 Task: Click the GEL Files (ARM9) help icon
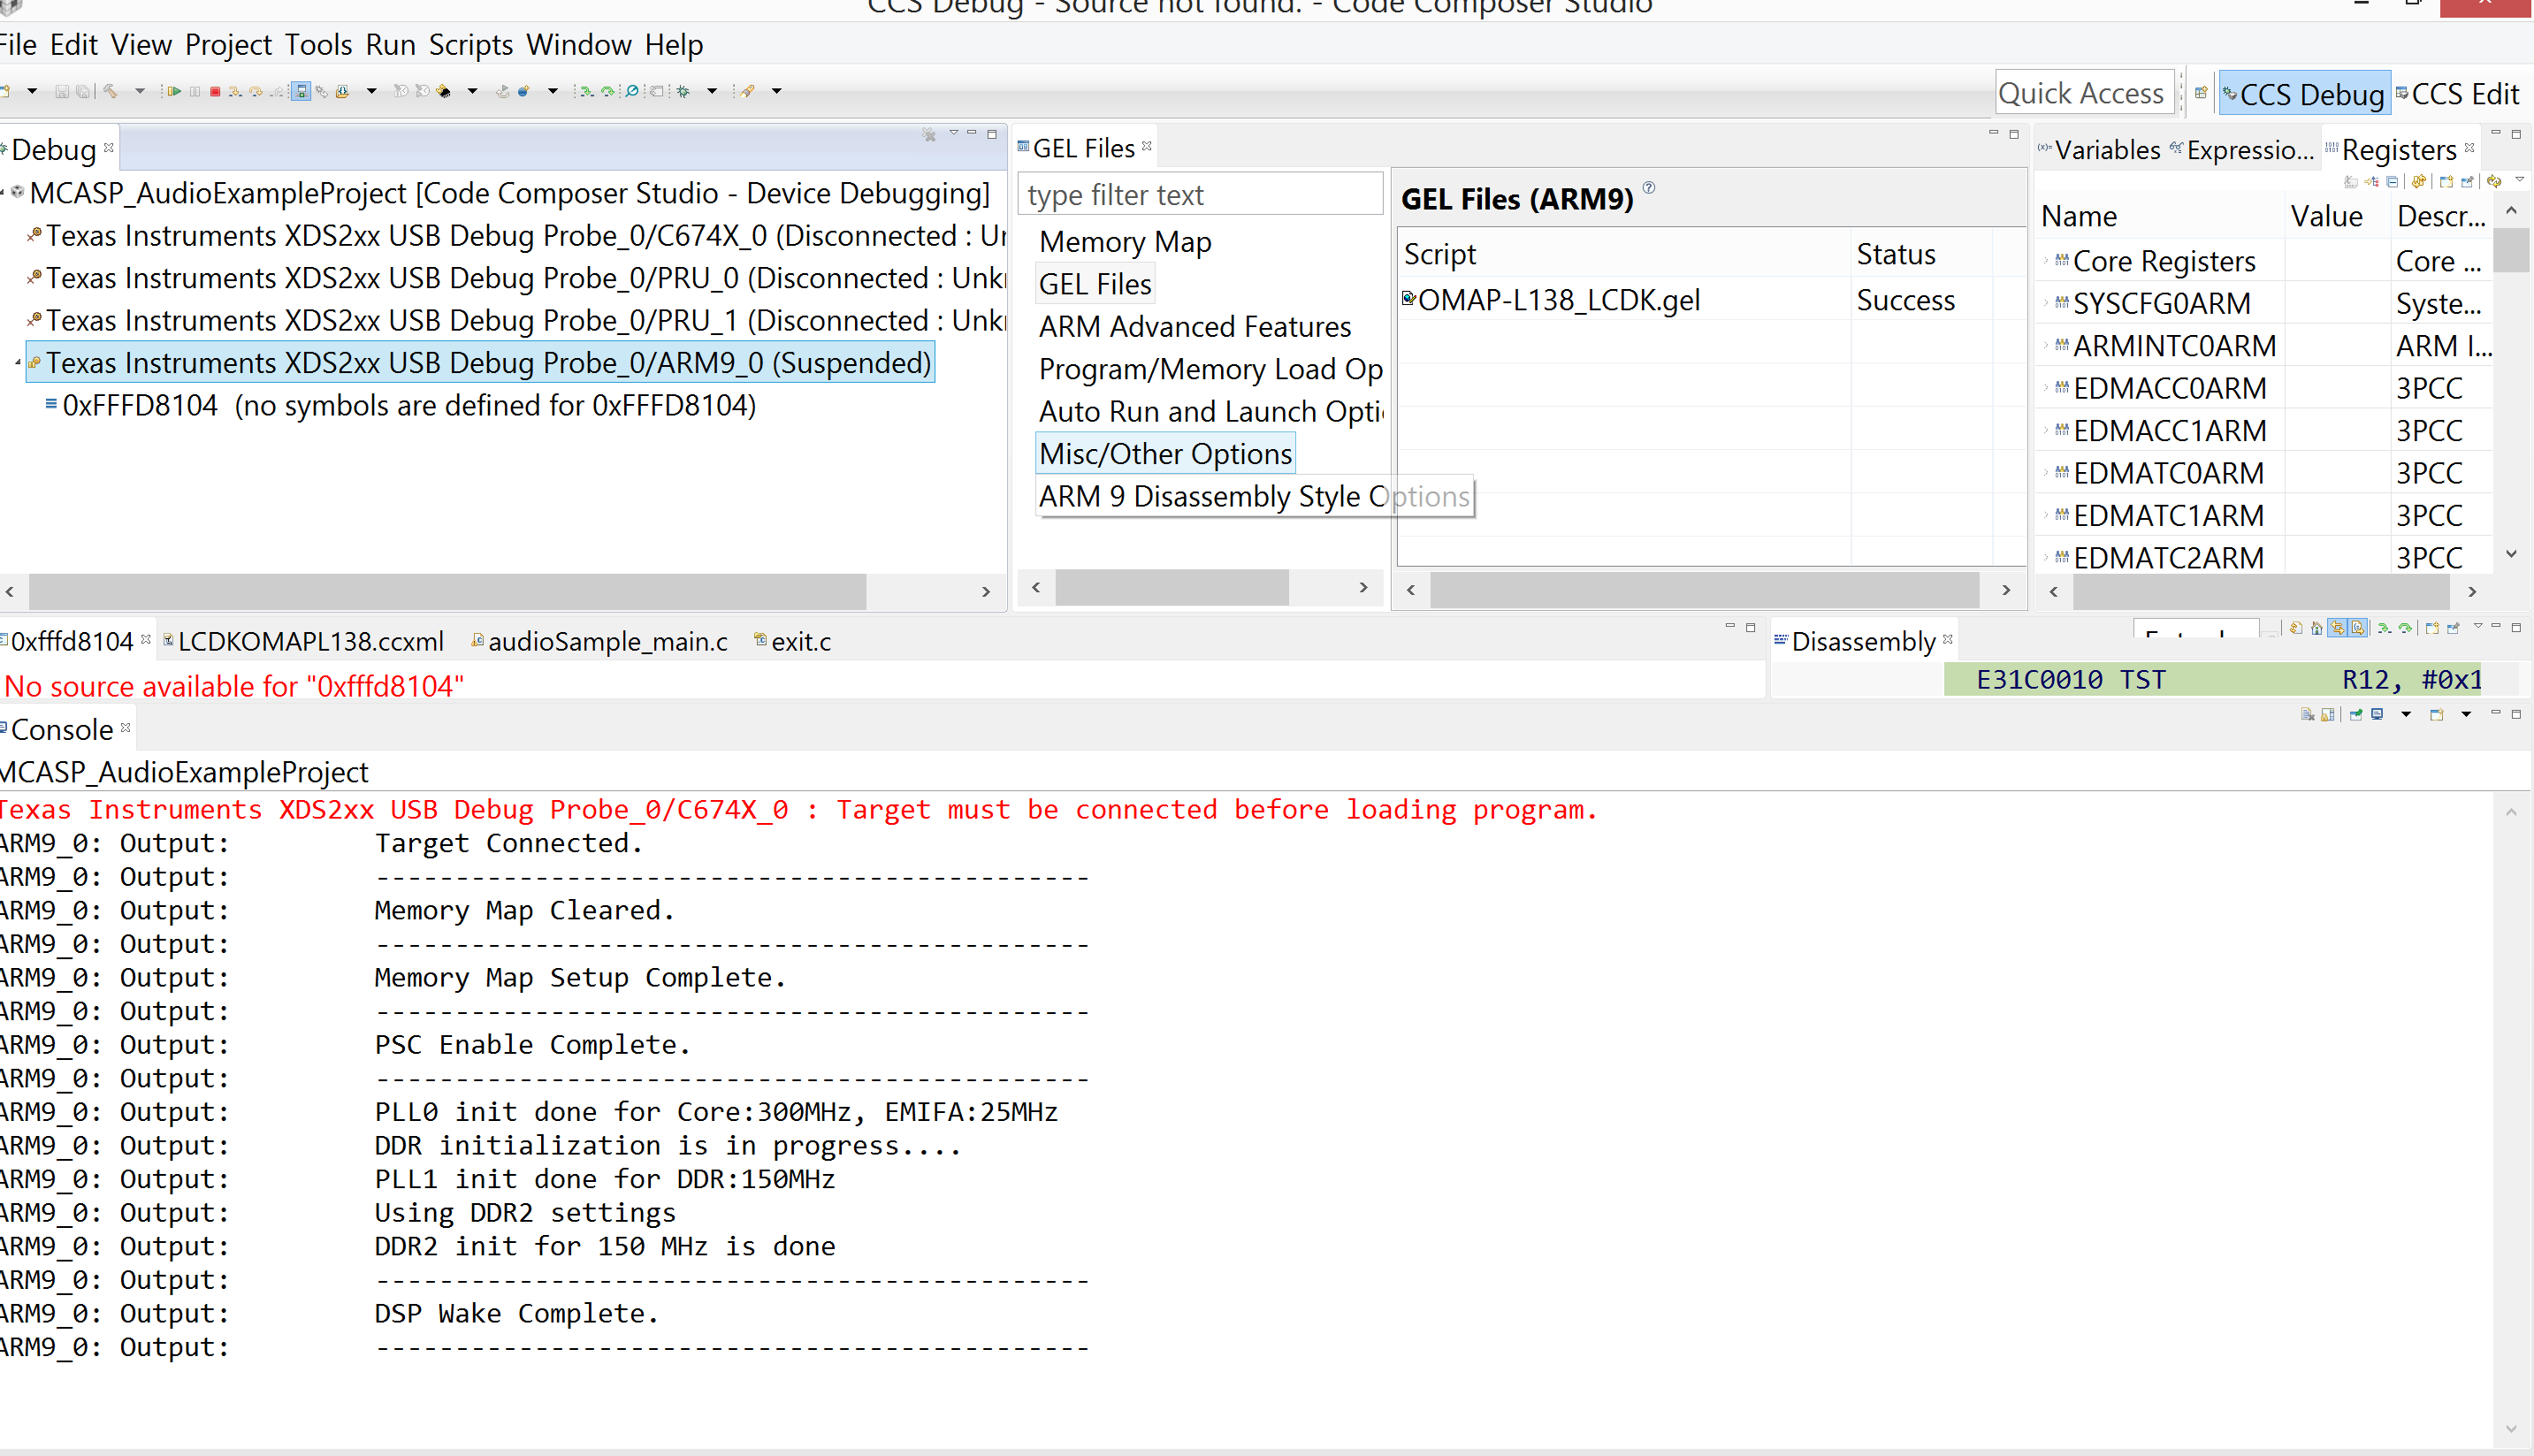[1649, 187]
